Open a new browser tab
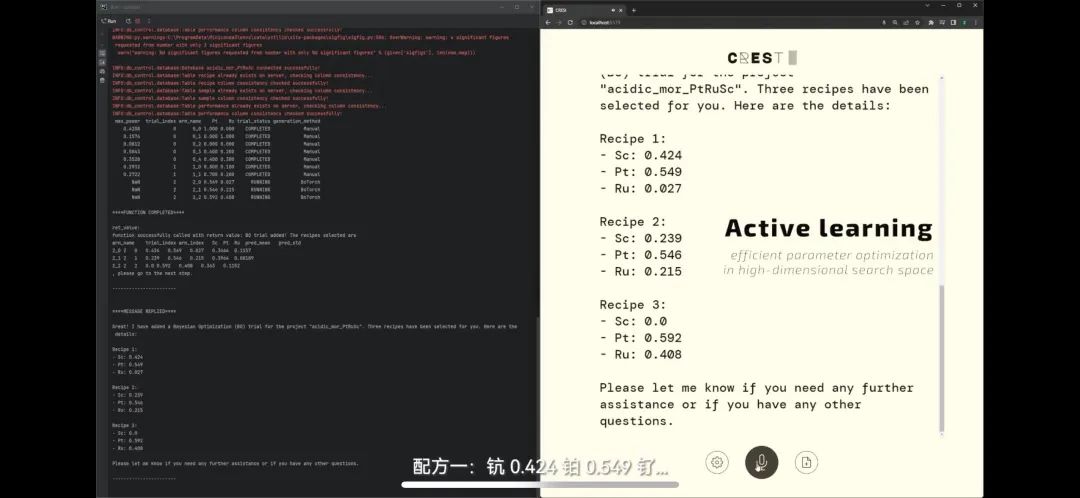Screen dimensions: 1080x498 point(634,10)
